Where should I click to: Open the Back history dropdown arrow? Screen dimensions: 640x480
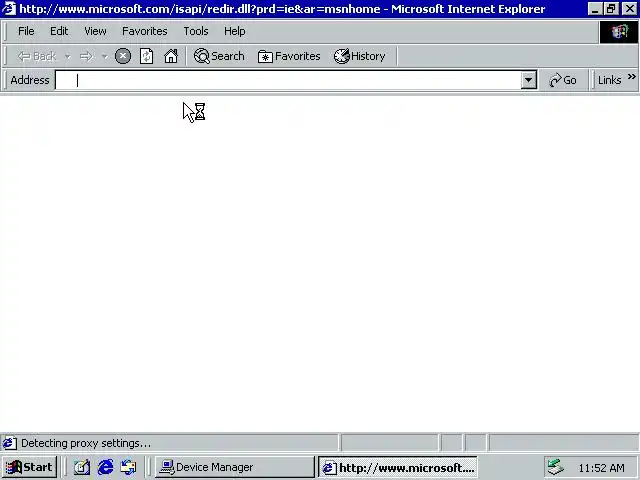pyautogui.click(x=68, y=56)
